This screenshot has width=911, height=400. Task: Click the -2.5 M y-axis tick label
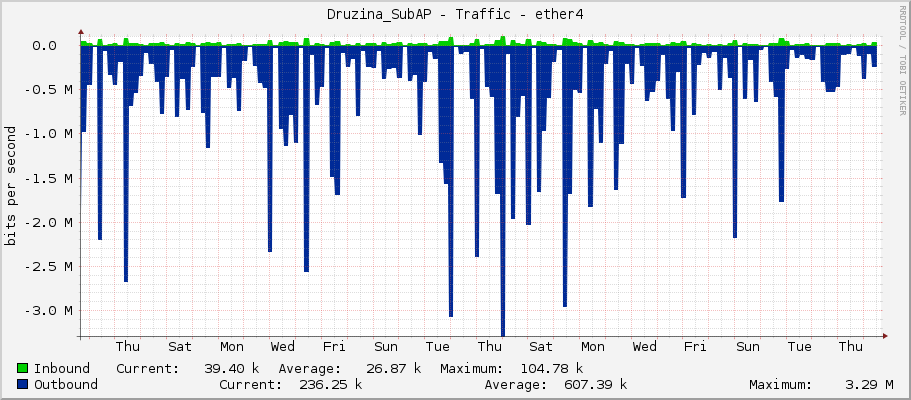point(48,266)
